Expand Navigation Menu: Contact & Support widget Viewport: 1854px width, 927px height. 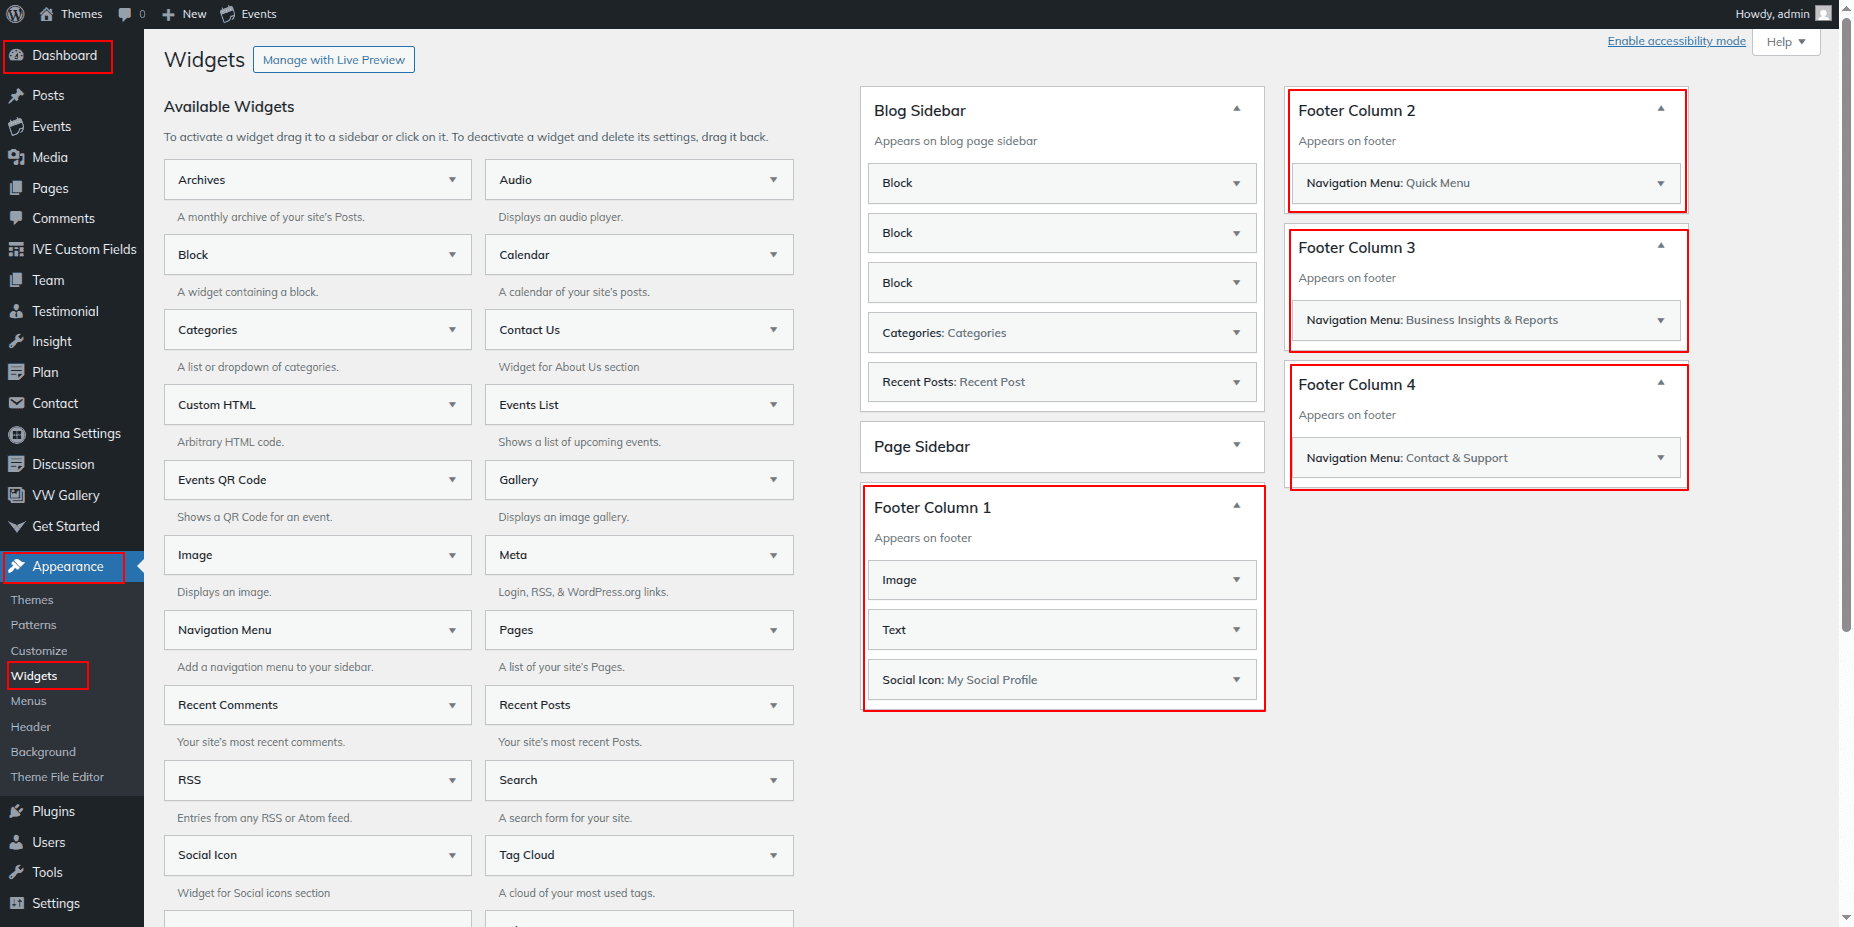click(1660, 458)
